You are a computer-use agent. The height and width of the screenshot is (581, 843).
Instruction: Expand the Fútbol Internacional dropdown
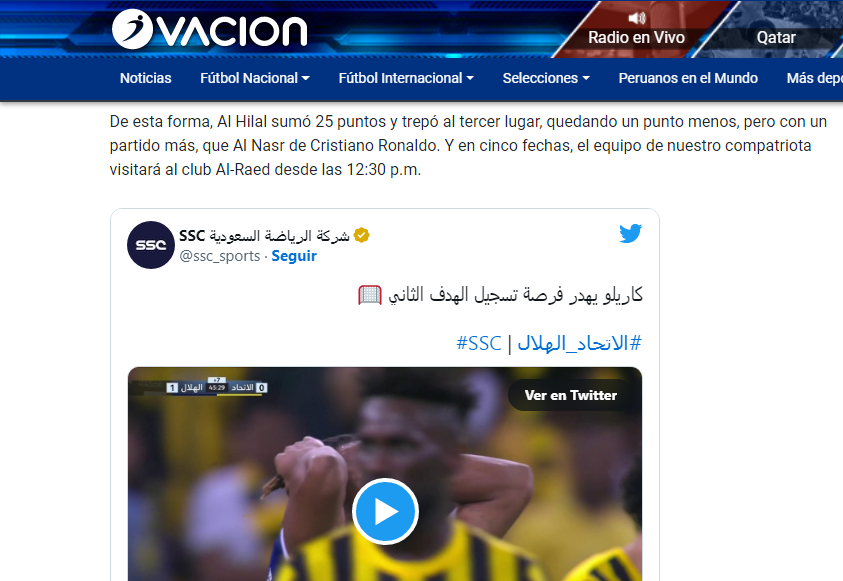coord(406,78)
